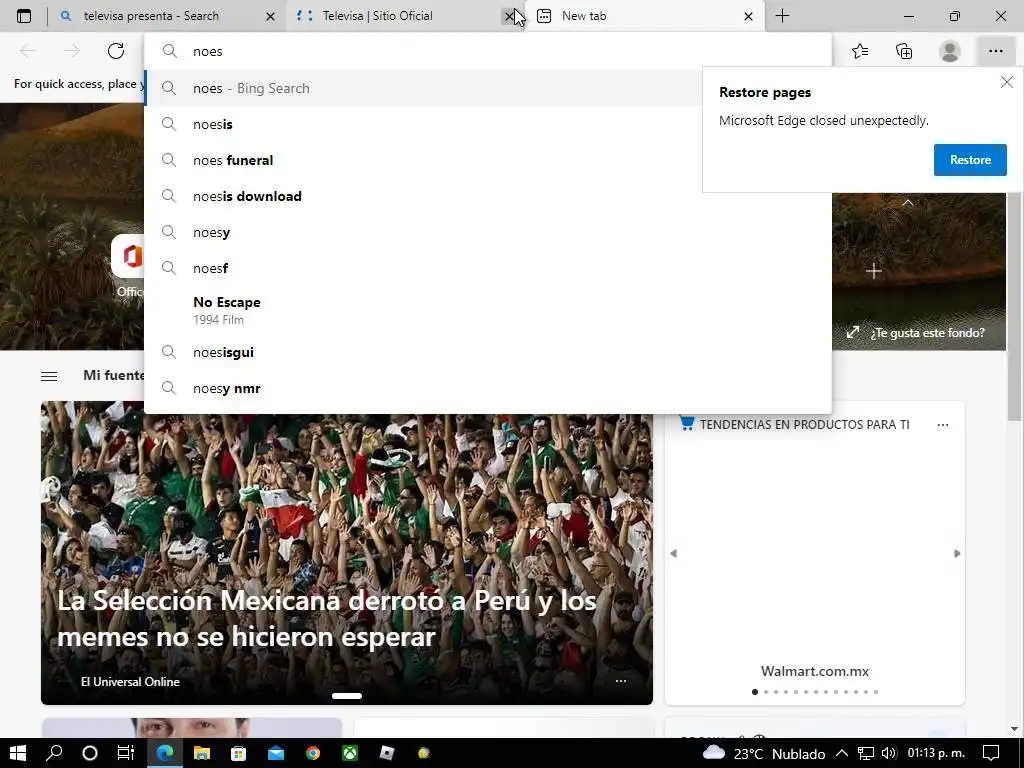
Task: Open Cortana from the taskbar
Action: pyautogui.click(x=90, y=753)
